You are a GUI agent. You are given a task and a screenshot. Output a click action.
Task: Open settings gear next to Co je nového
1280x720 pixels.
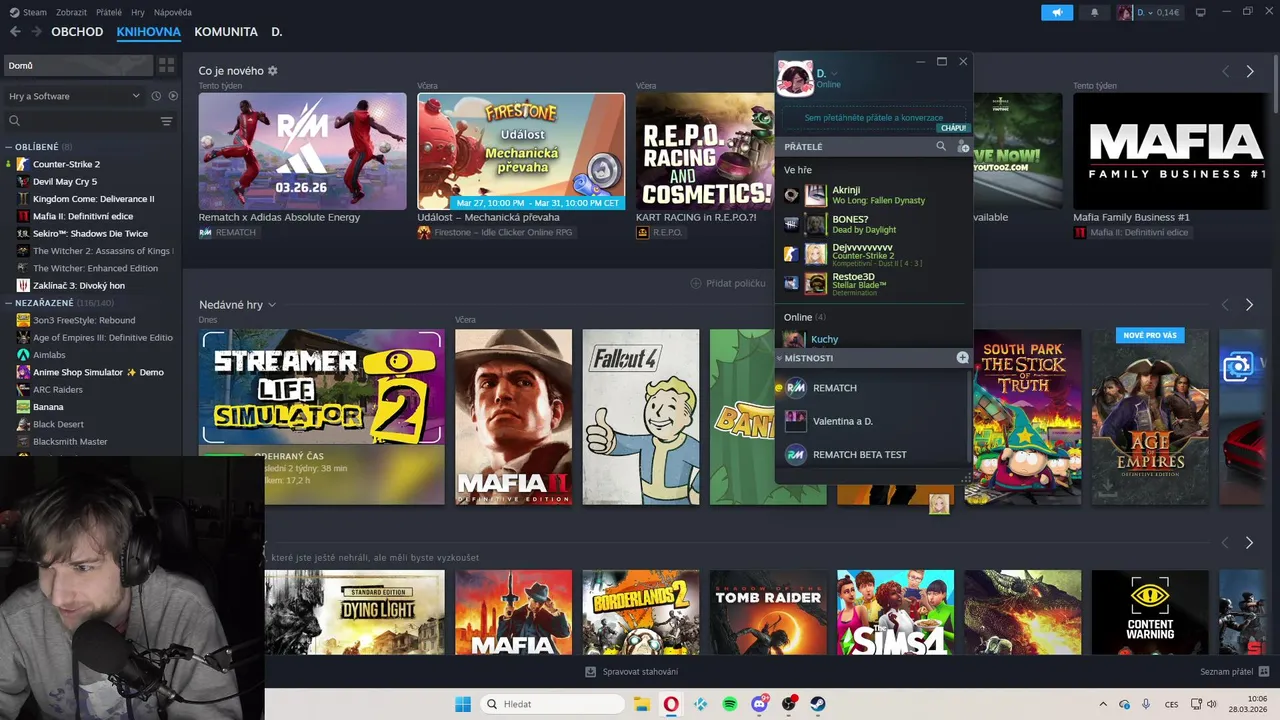pos(273,71)
